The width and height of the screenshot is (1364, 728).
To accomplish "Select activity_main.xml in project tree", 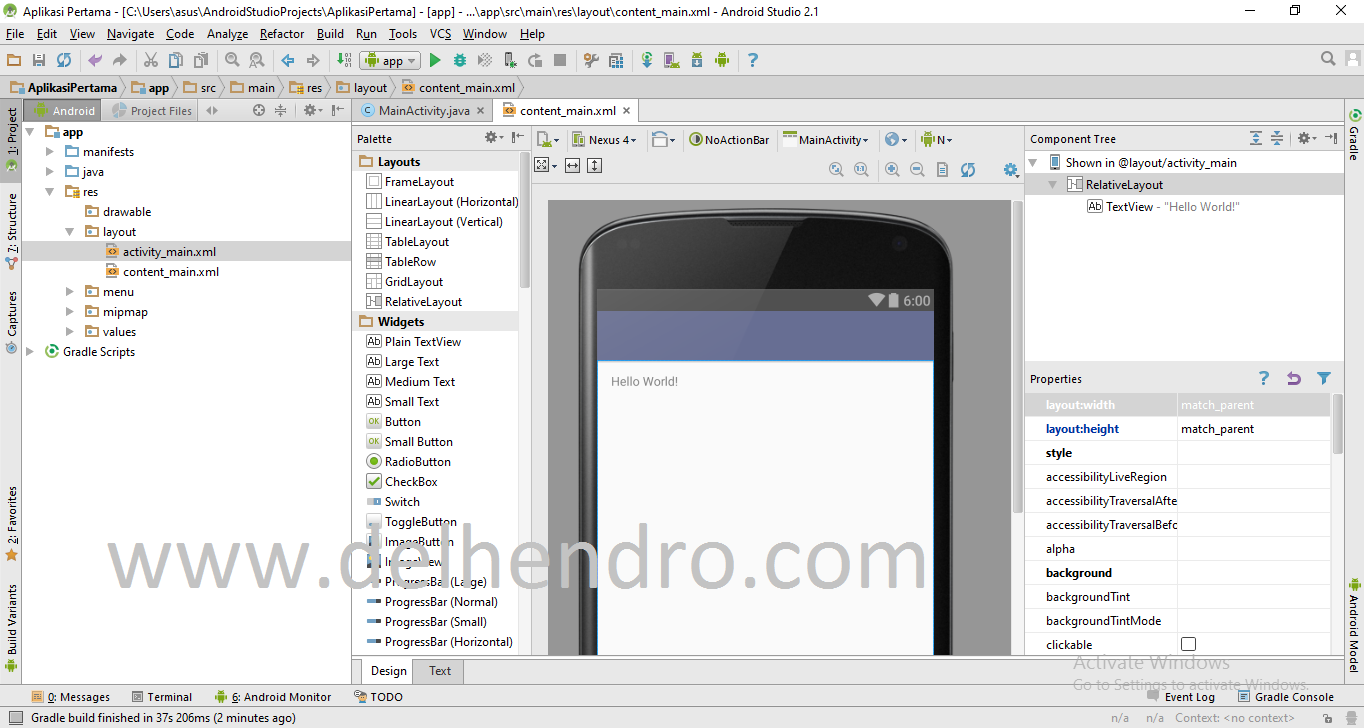I will pyautogui.click(x=169, y=251).
